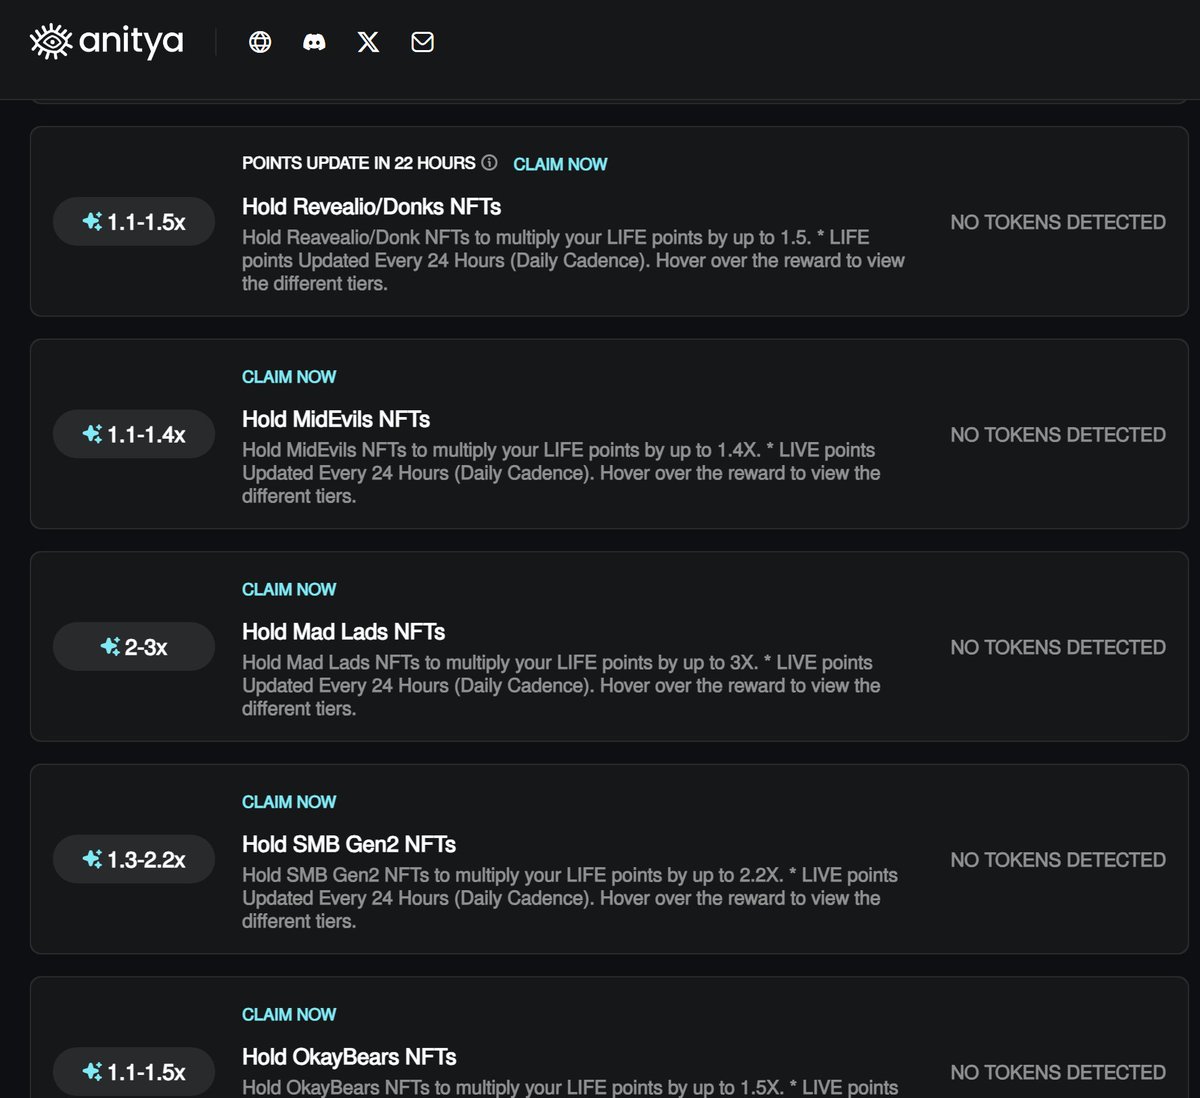Viewport: 1200px width, 1098px height.
Task: Click the Reavealio/Donk NFTs description text
Action: coord(573,260)
